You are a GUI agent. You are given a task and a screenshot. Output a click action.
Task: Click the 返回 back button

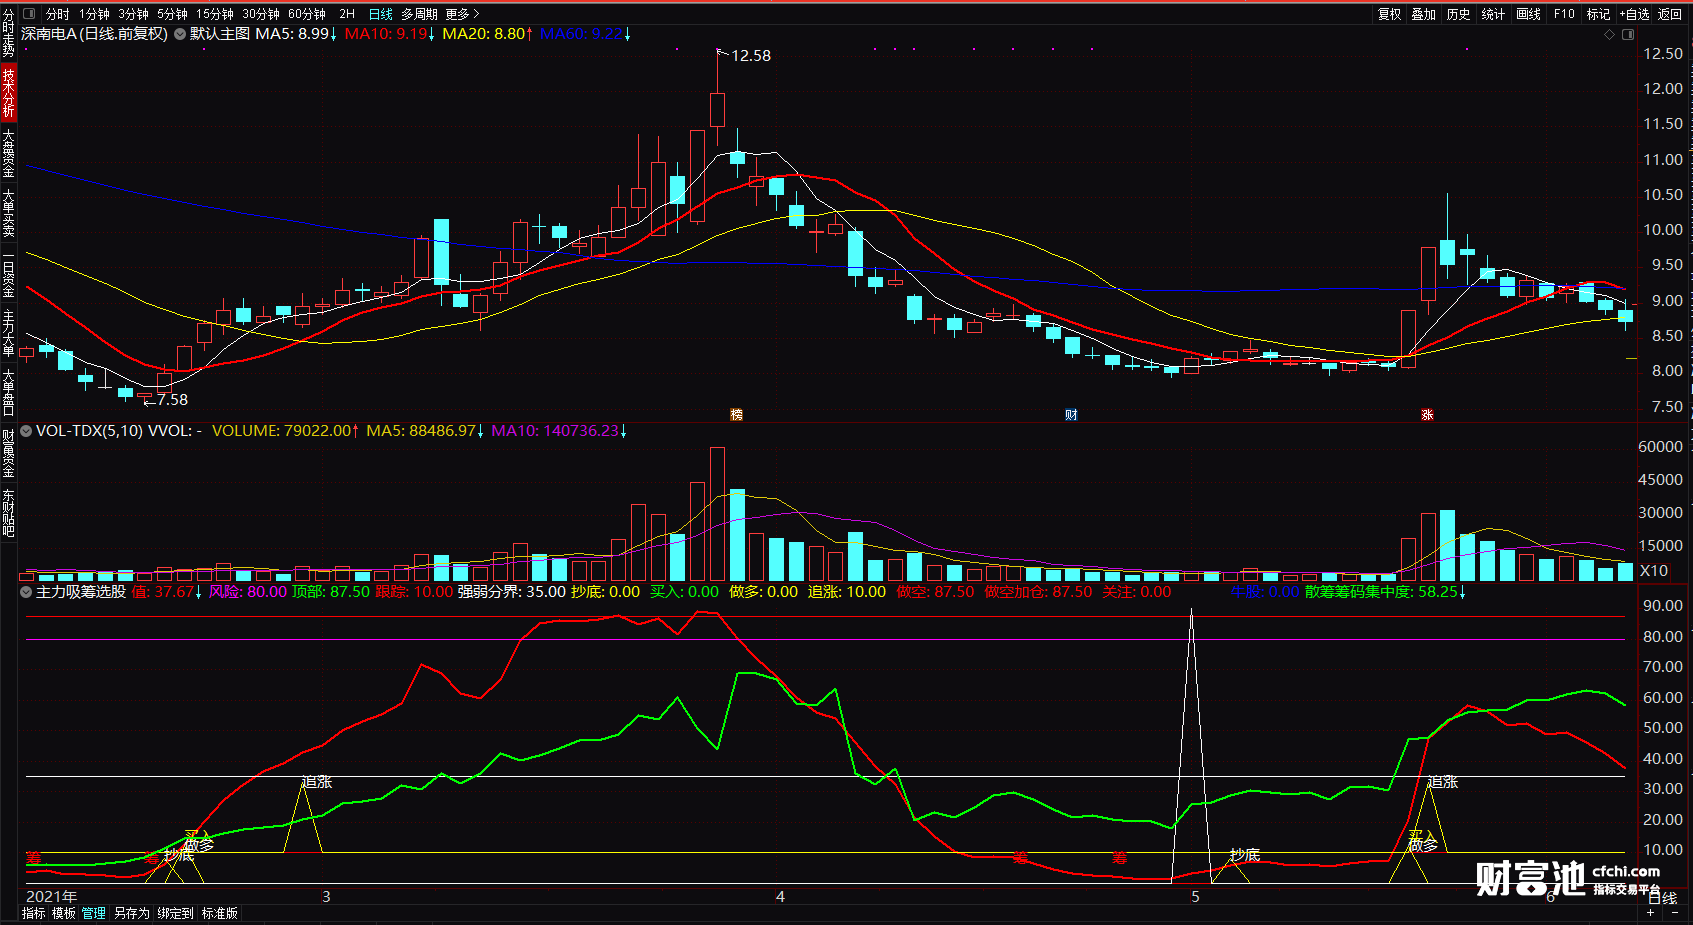(x=1670, y=14)
